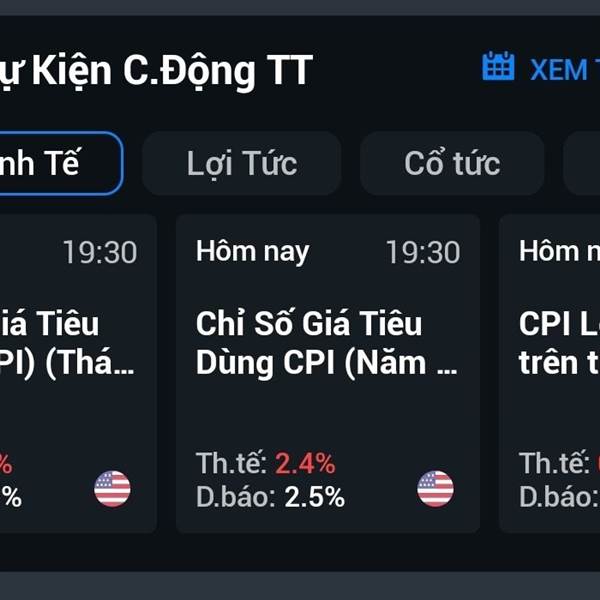The height and width of the screenshot is (600, 600).
Task: Click the US flag on the left card
Action: pyautogui.click(x=112, y=489)
